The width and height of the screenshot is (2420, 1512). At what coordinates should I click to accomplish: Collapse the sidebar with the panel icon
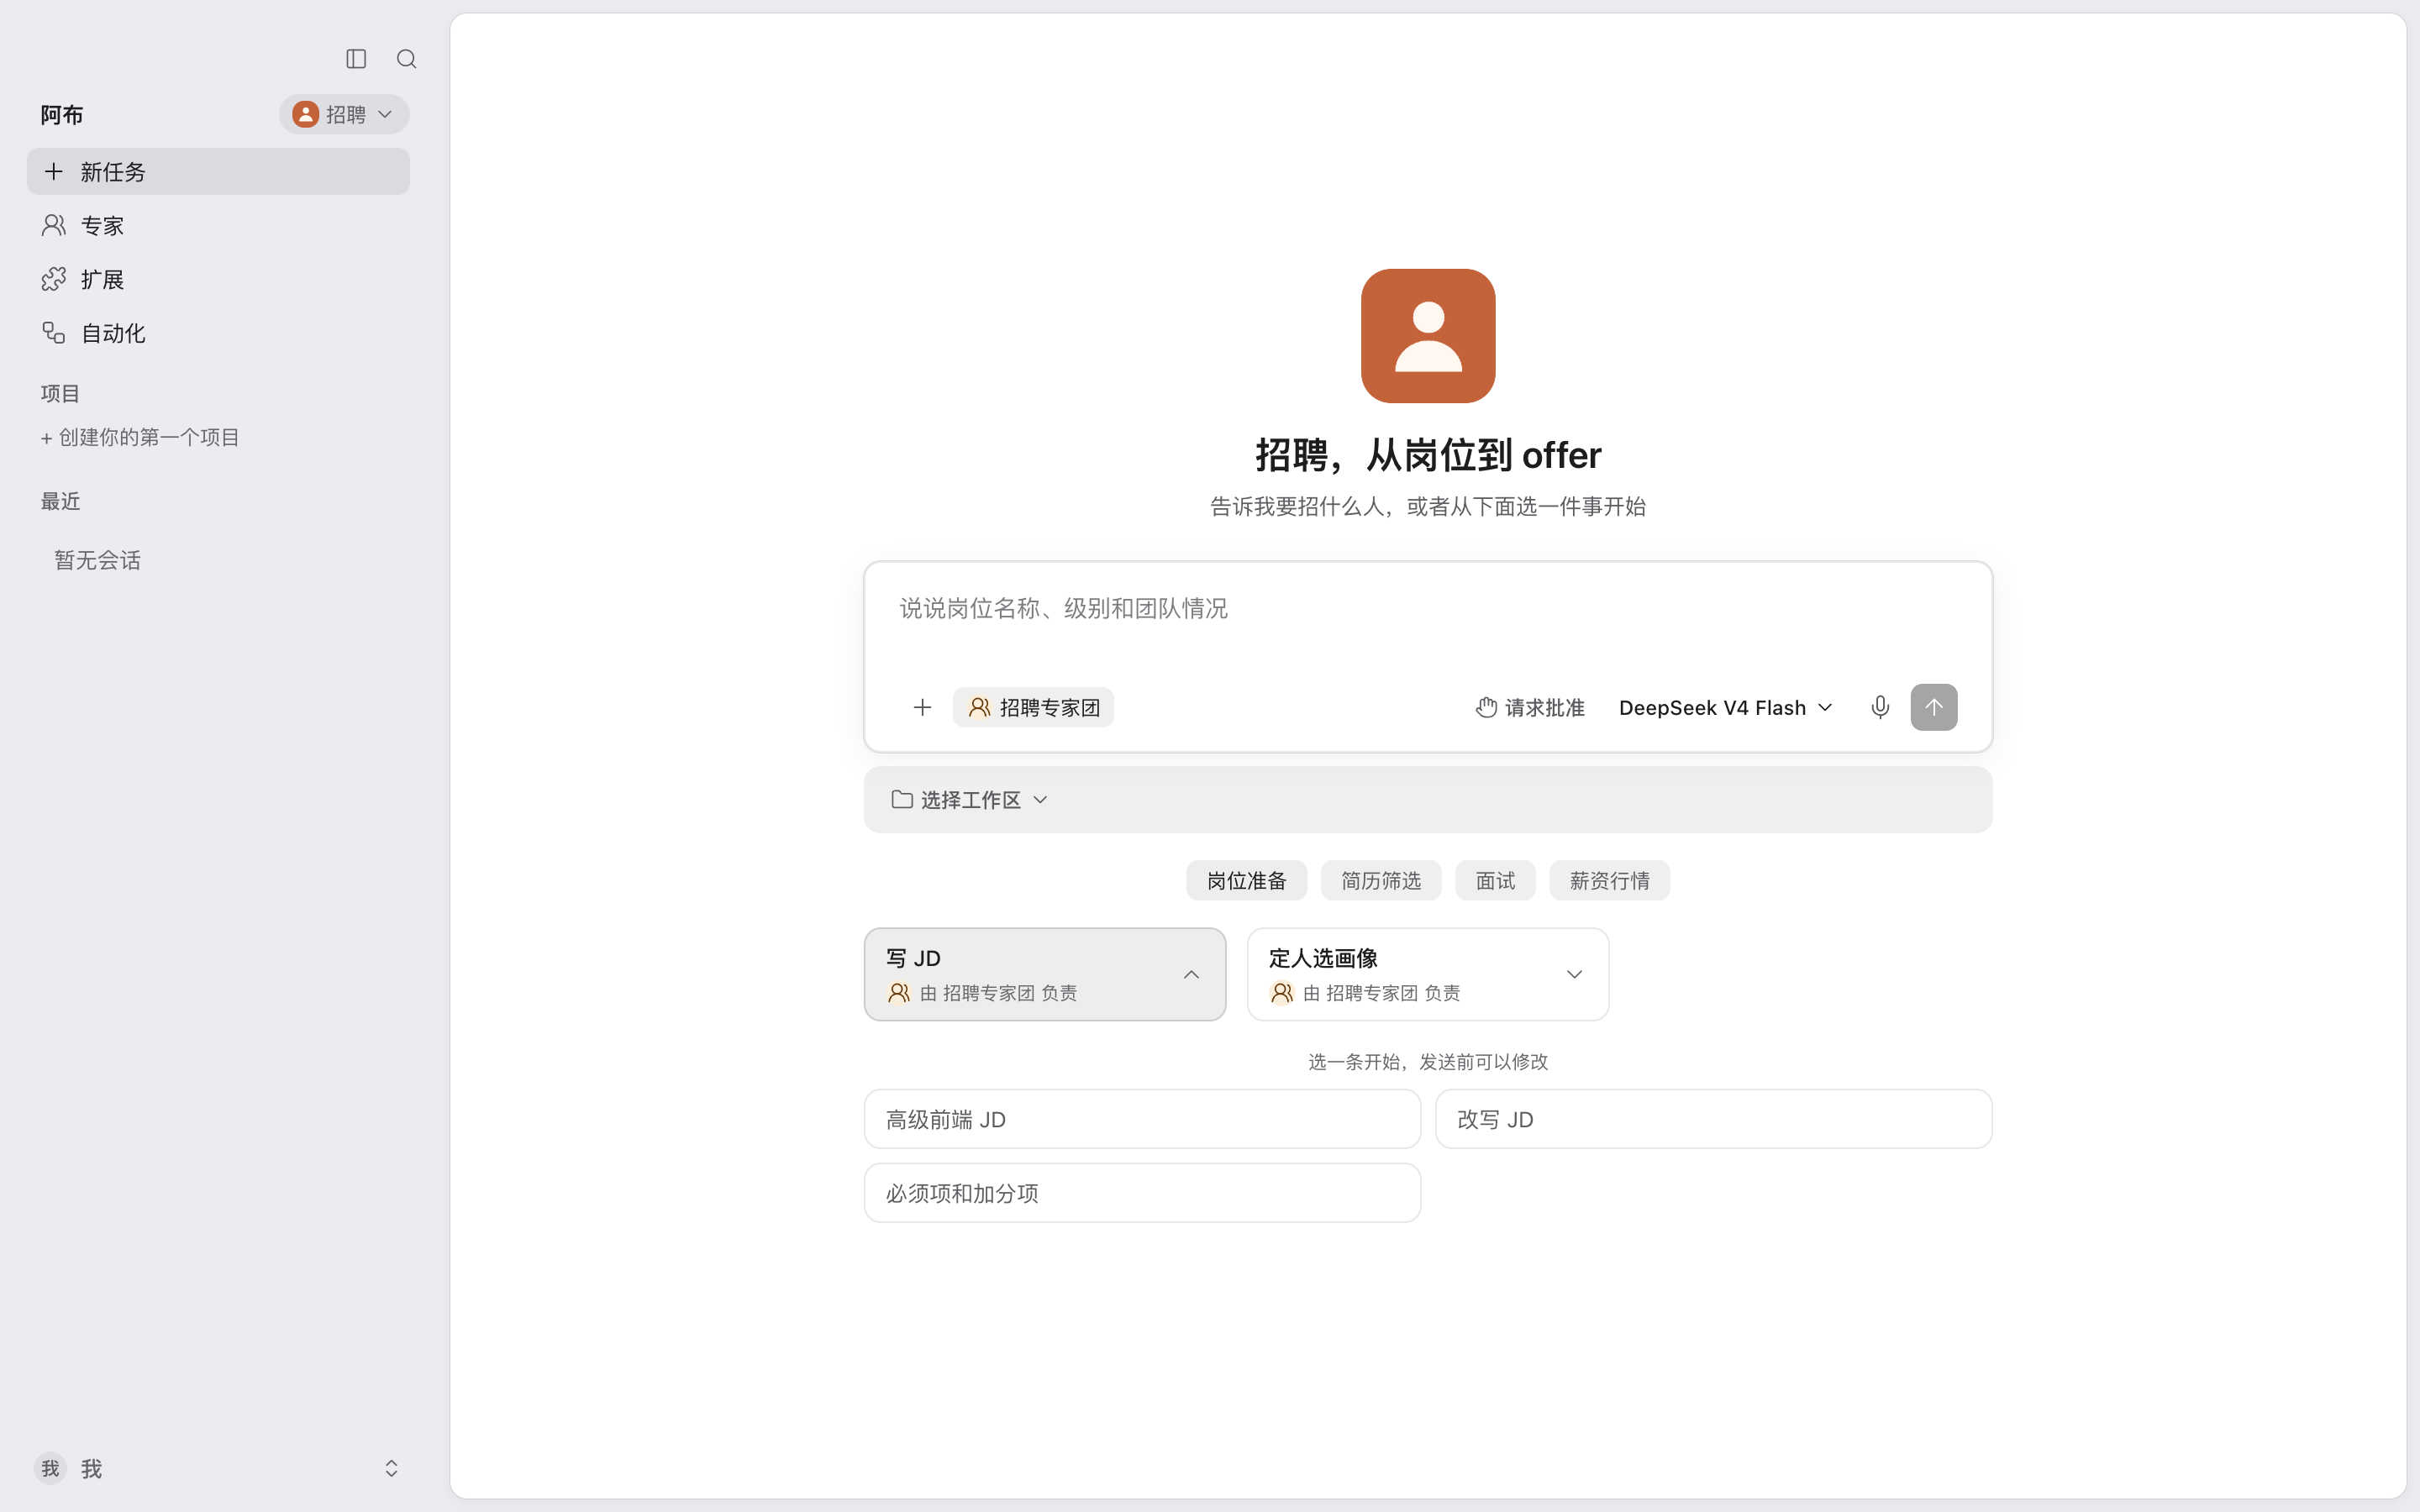(356, 59)
